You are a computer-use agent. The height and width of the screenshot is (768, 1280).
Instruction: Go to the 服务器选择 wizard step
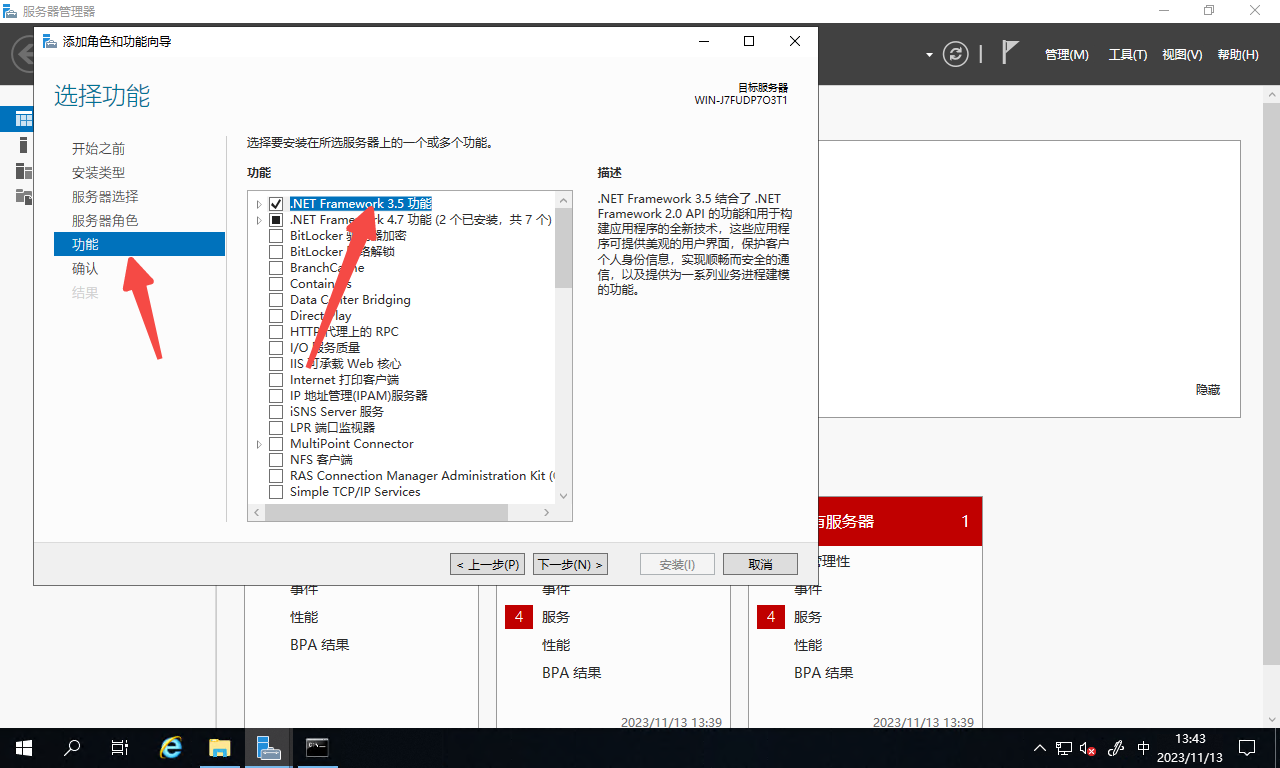(x=105, y=196)
